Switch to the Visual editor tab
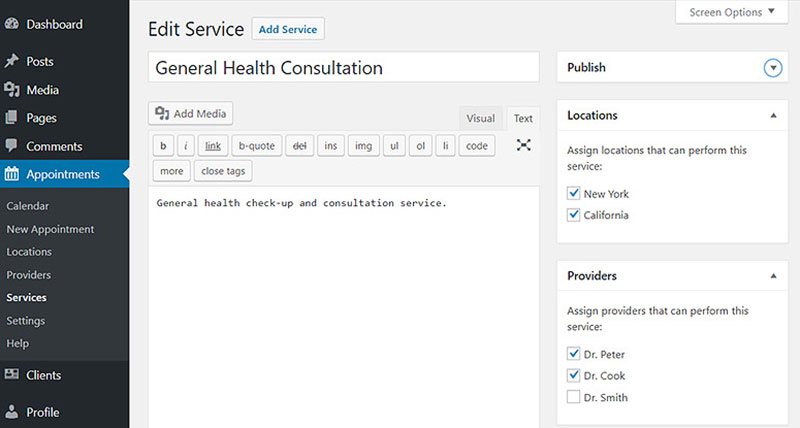 pyautogui.click(x=480, y=118)
